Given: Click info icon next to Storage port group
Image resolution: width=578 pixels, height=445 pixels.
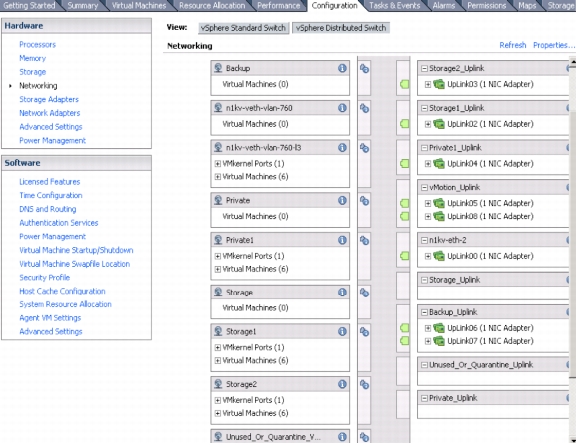Looking at the screenshot, I should click(342, 292).
